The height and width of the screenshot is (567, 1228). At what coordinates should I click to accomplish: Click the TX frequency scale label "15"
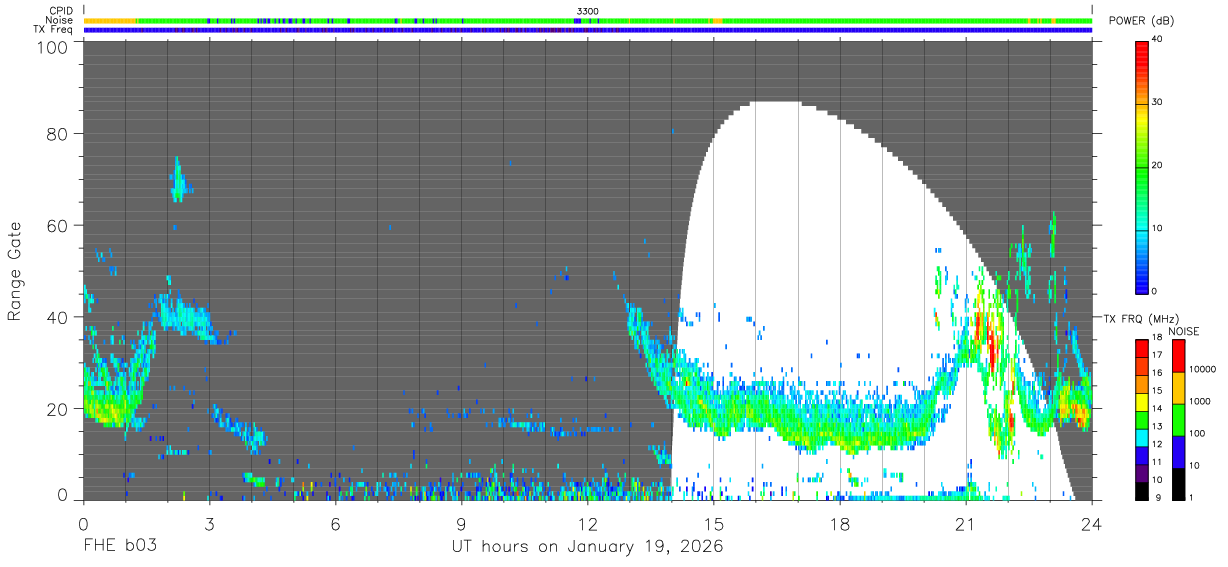point(1158,391)
